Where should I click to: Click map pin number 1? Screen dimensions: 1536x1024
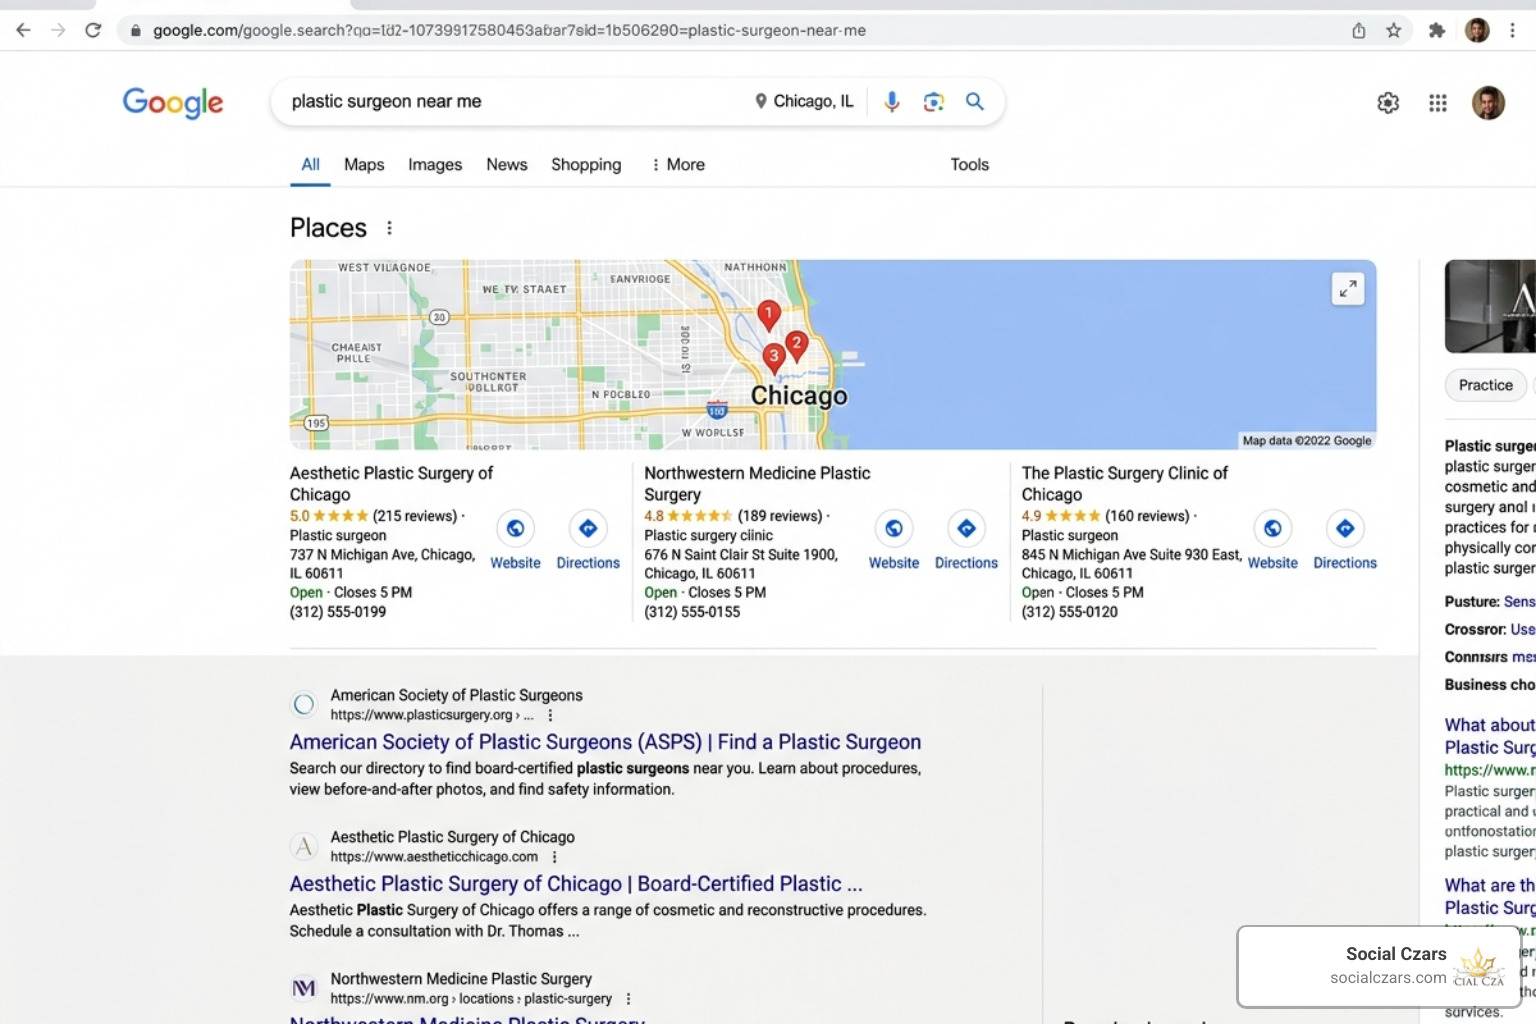pyautogui.click(x=768, y=315)
